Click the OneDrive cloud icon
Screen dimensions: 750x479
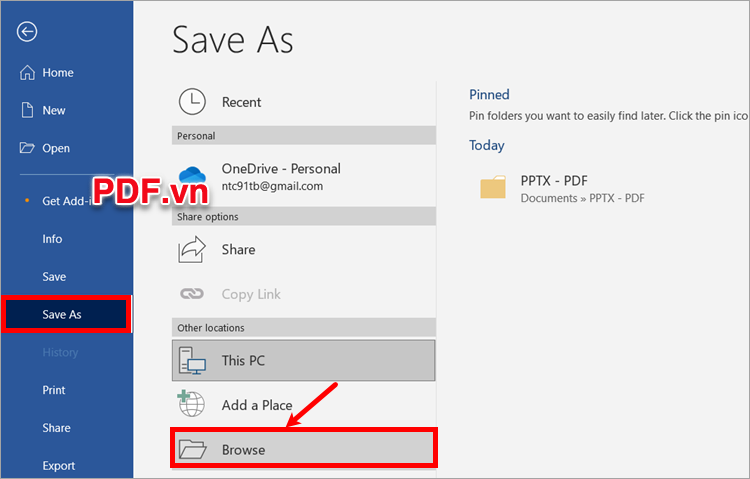coord(192,177)
